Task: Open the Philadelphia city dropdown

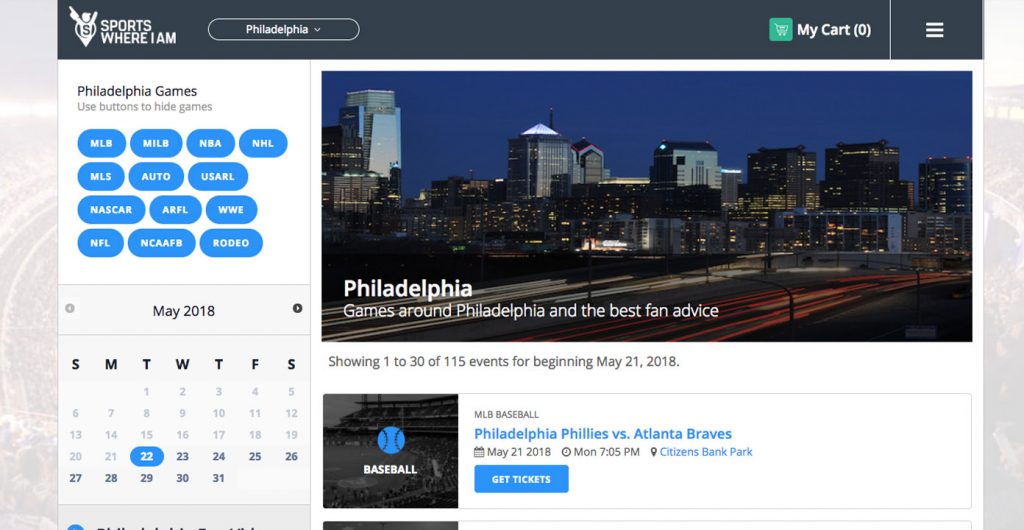Action: click(x=283, y=29)
